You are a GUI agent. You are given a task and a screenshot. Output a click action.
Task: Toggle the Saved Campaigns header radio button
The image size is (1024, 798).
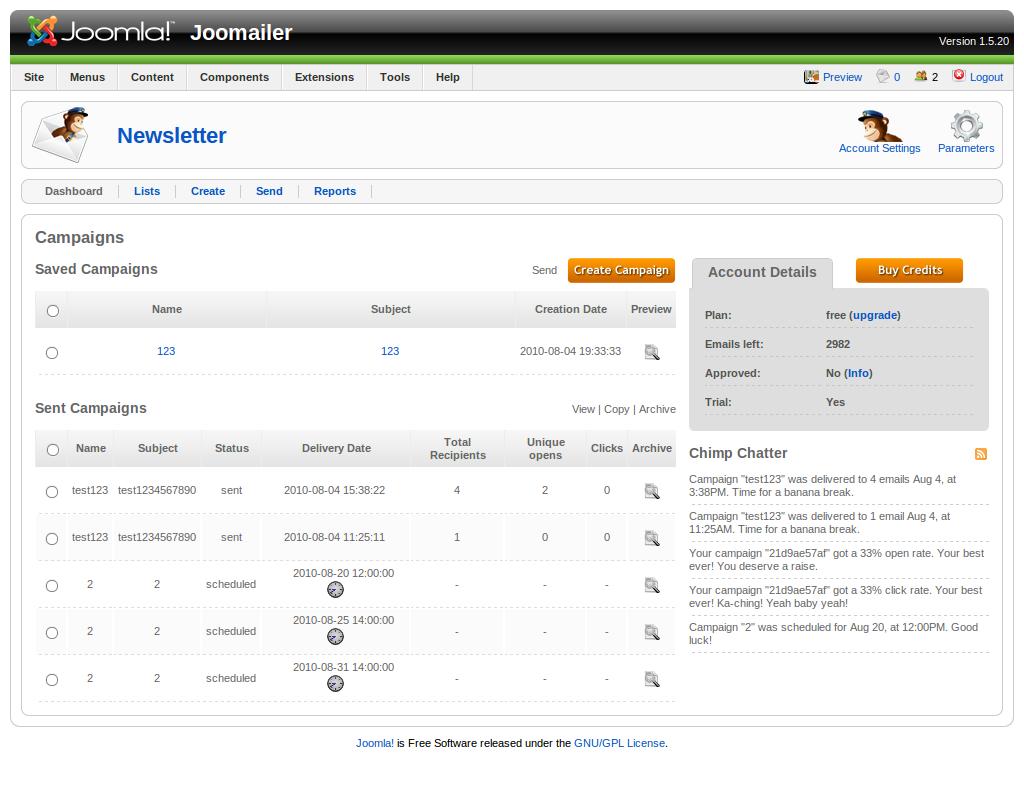[53, 311]
